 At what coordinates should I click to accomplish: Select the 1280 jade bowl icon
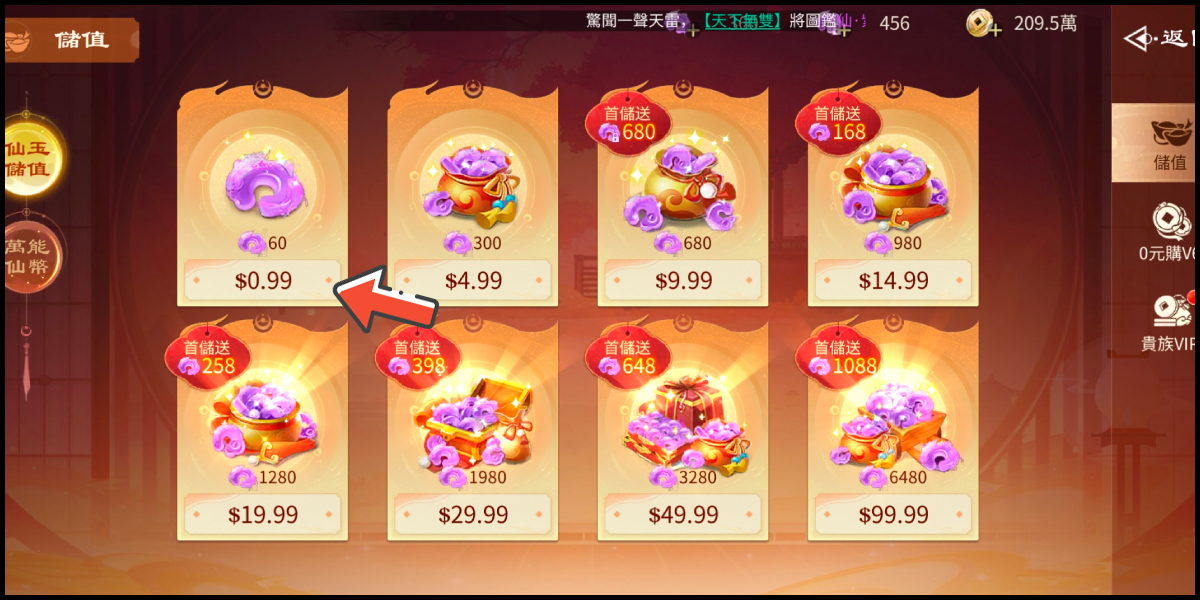point(263,420)
